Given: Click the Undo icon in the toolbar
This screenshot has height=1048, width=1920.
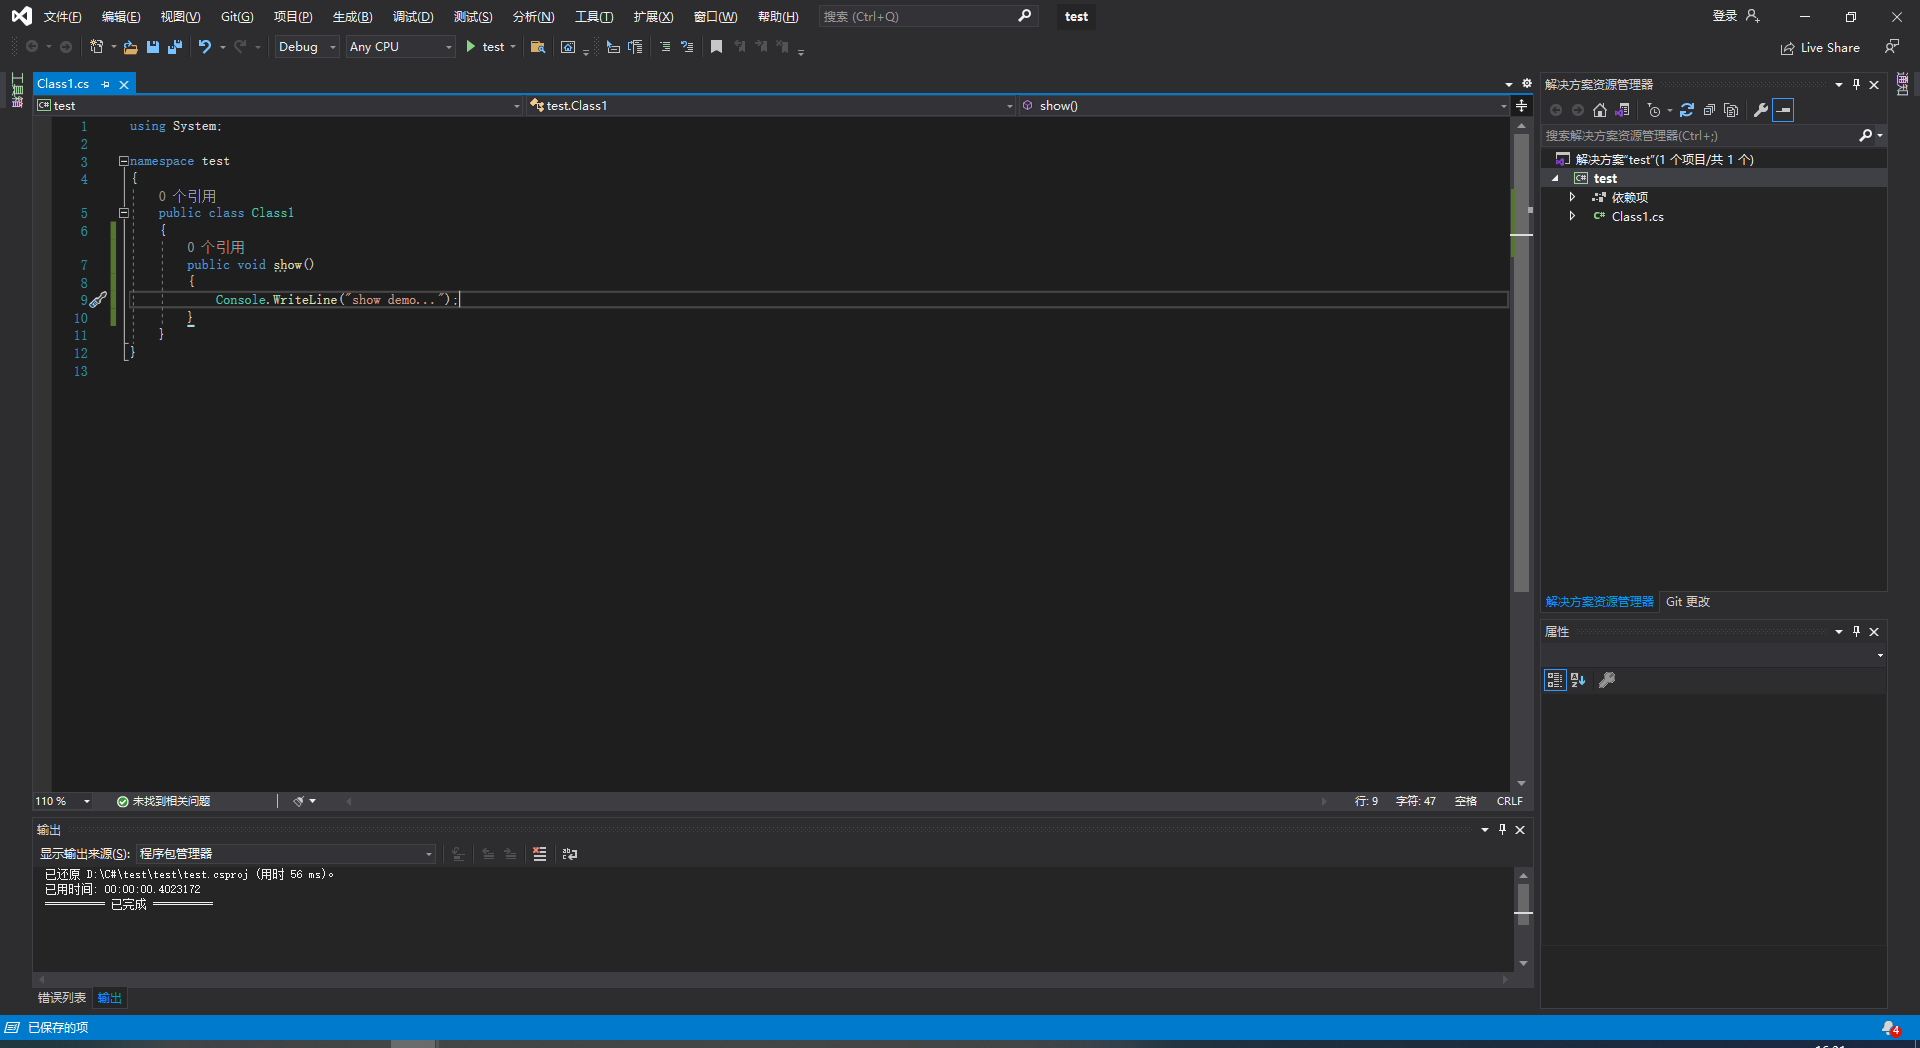Looking at the screenshot, I should (x=204, y=46).
